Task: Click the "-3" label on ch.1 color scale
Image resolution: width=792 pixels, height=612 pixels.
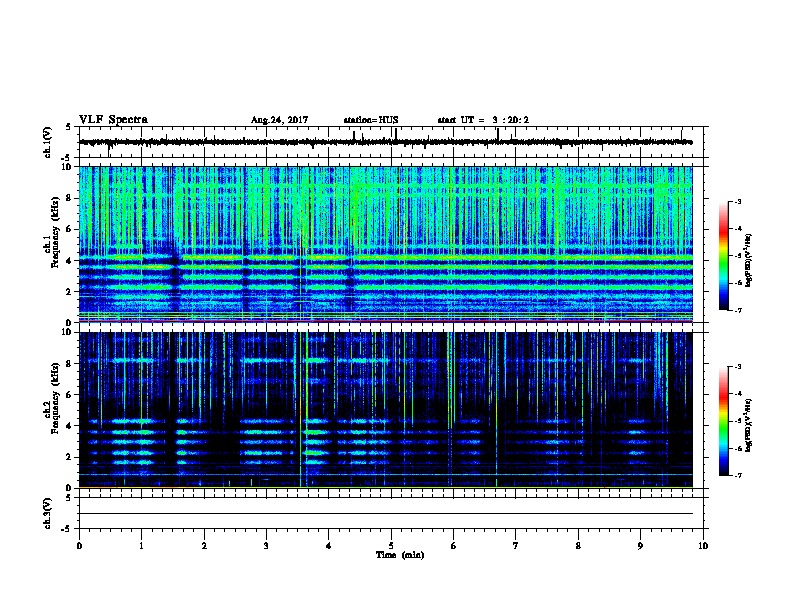Action: [x=737, y=202]
